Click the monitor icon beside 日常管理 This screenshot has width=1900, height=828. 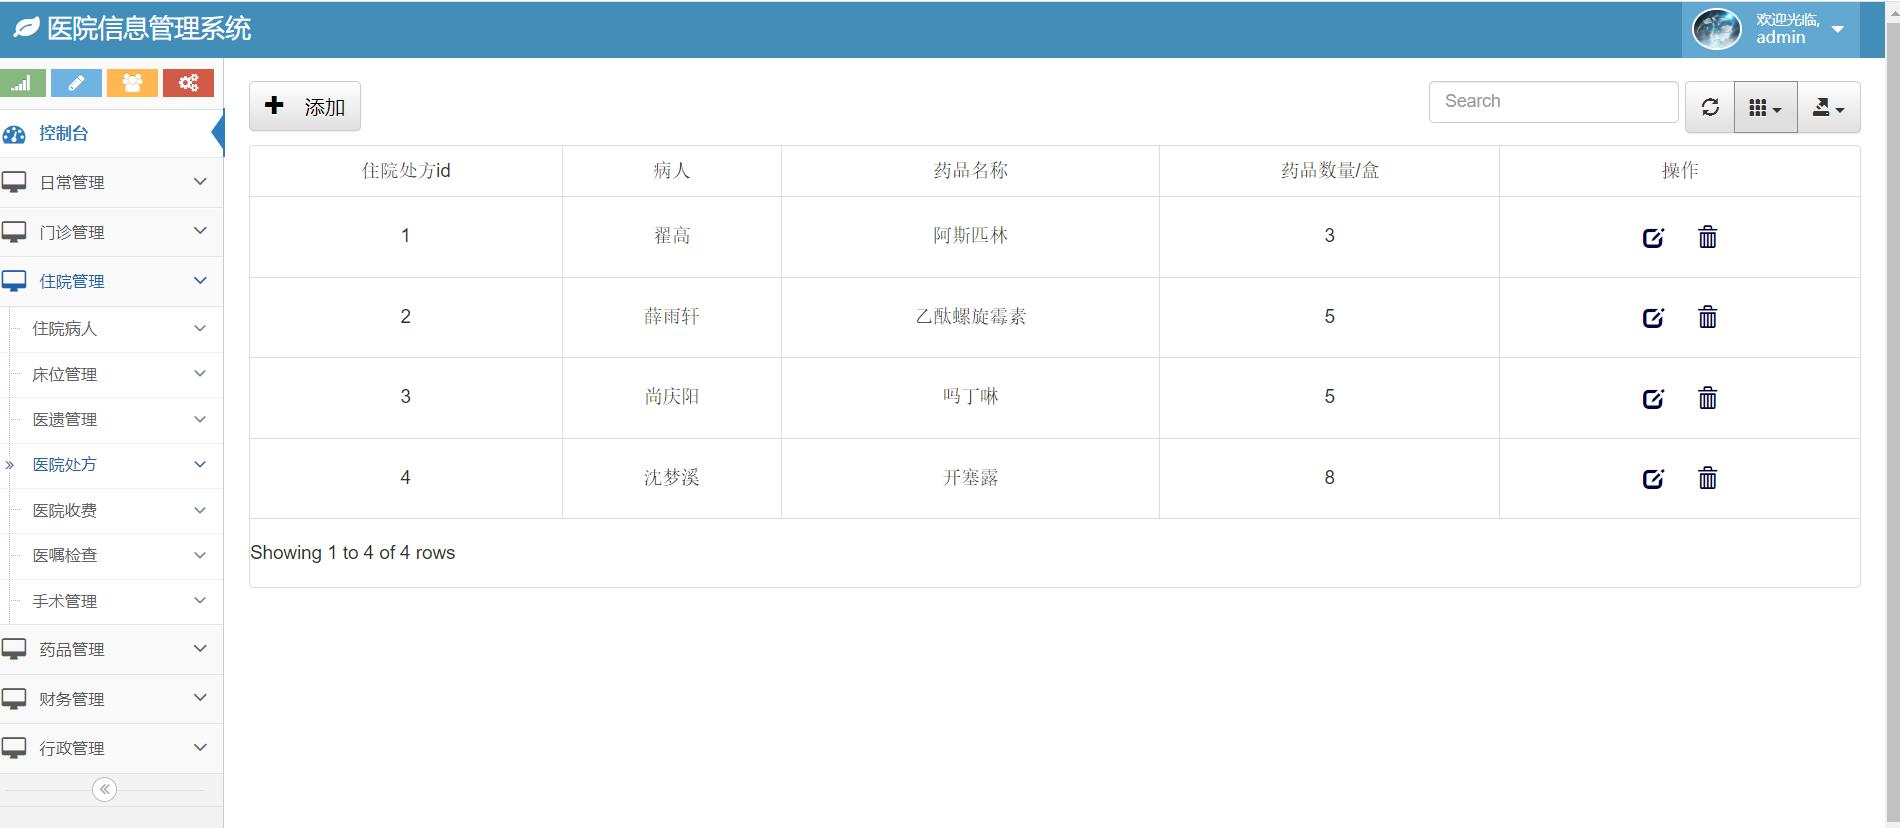pyautogui.click(x=14, y=182)
